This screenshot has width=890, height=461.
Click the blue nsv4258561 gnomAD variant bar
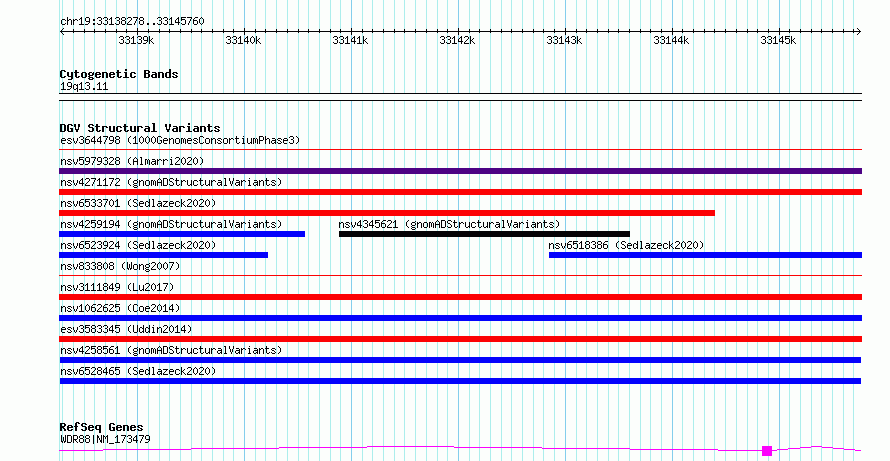460,360
